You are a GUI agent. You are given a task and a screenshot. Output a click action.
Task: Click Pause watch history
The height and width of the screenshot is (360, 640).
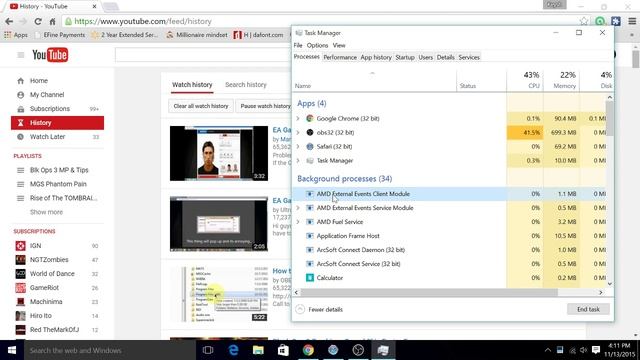point(265,106)
